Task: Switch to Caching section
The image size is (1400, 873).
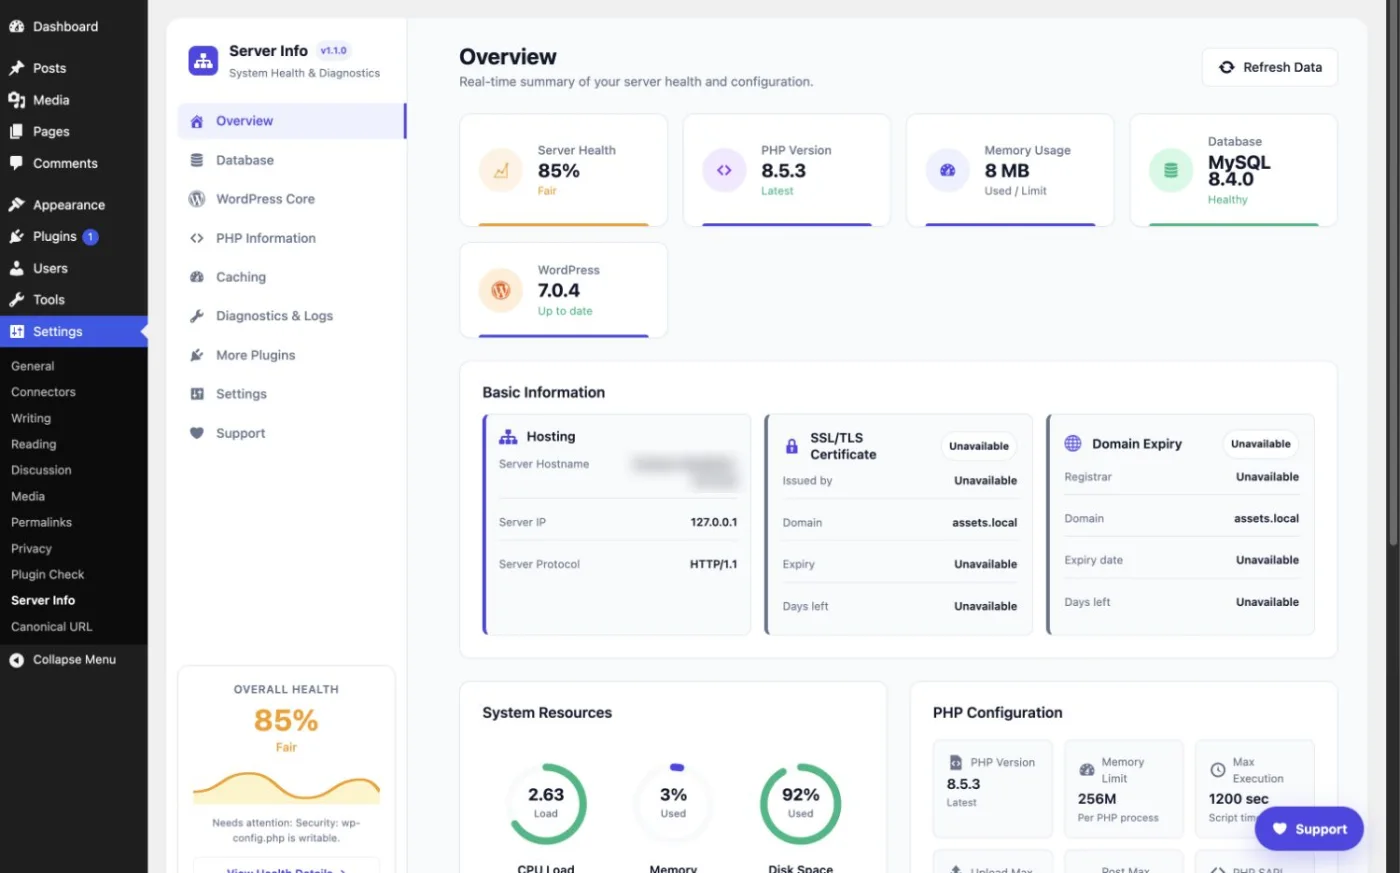Action: pyautogui.click(x=291, y=277)
